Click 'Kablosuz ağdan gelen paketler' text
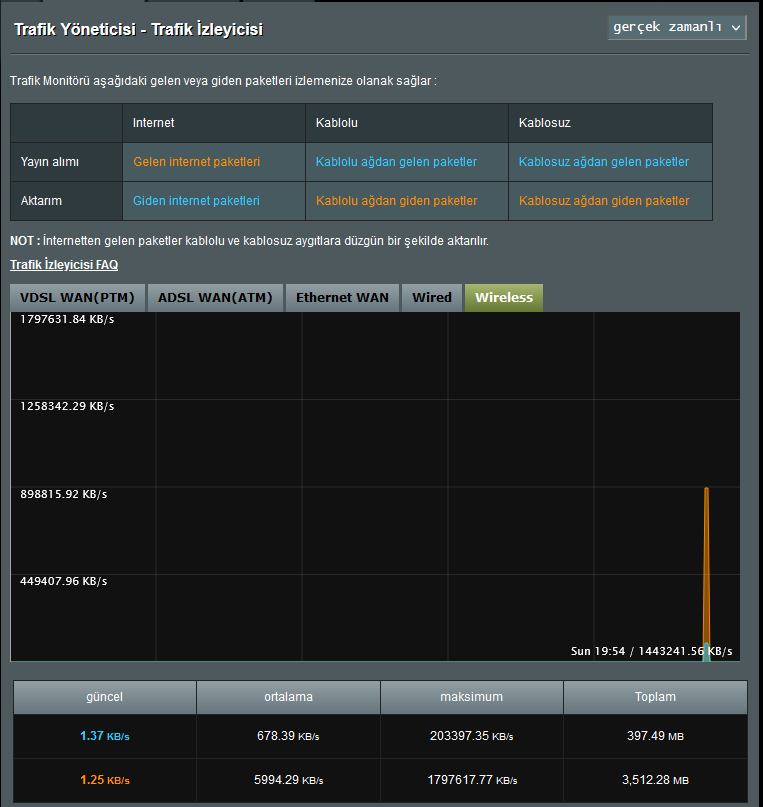The width and height of the screenshot is (763, 807). coord(604,162)
